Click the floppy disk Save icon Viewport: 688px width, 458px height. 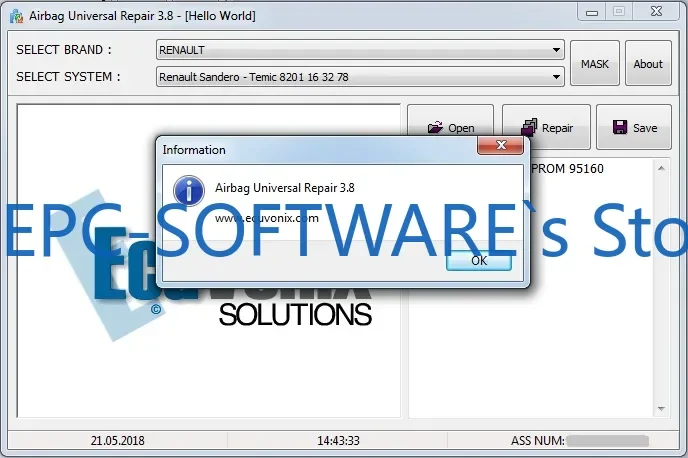(620, 127)
